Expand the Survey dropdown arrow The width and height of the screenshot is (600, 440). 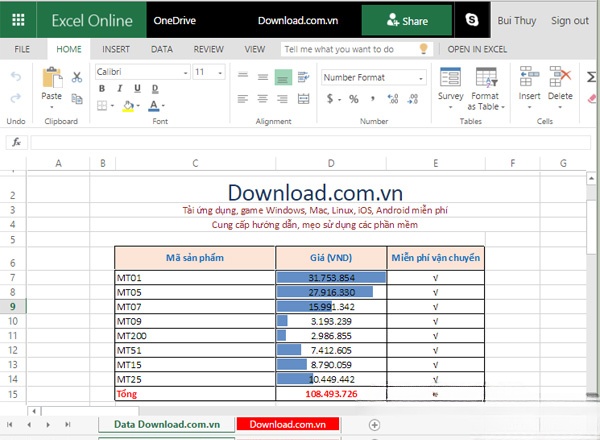click(450, 107)
